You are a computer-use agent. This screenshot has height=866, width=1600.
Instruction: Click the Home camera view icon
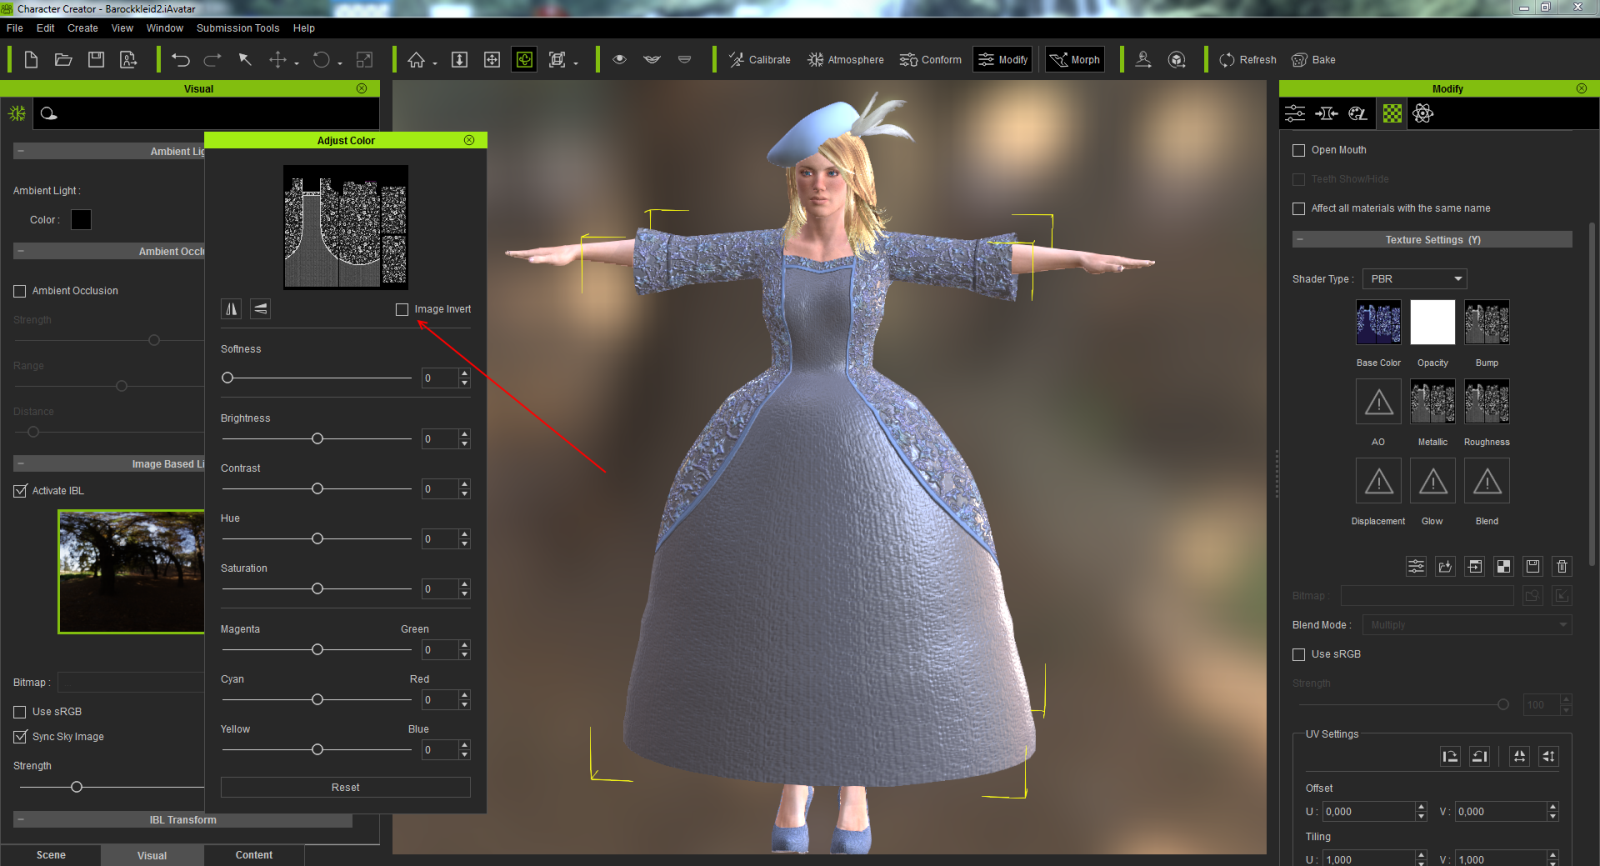(x=416, y=60)
